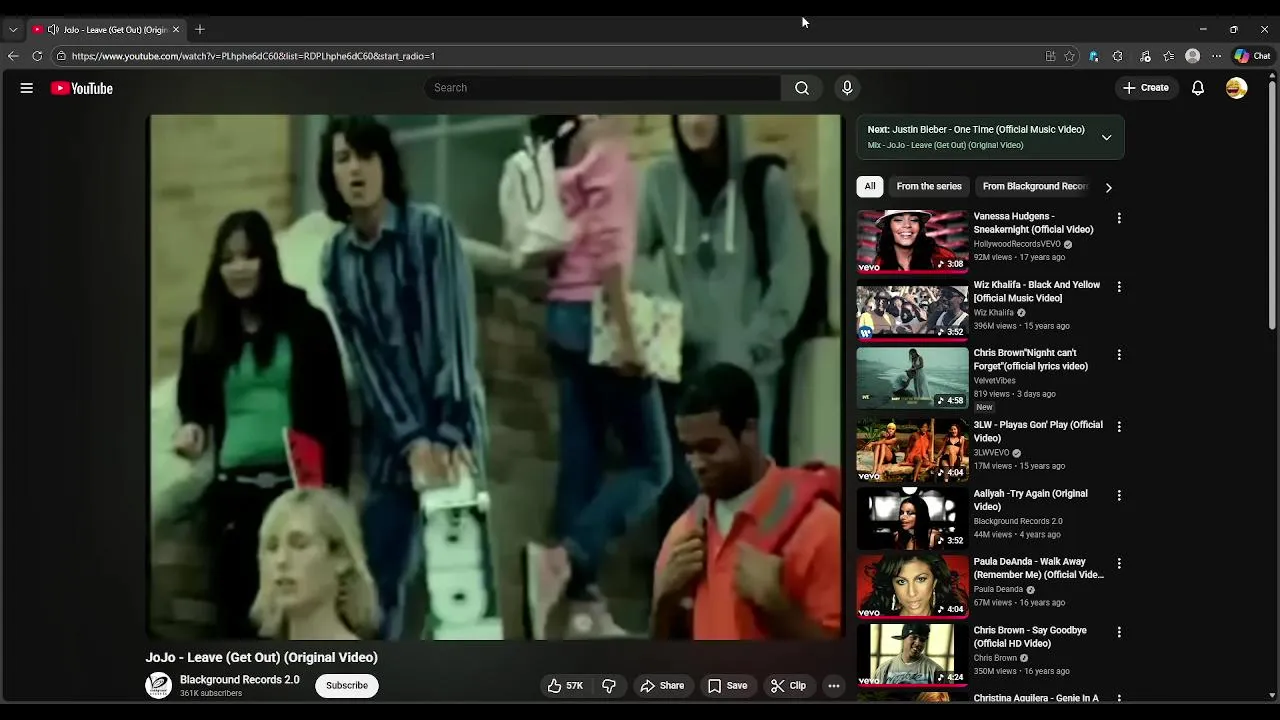Open more actions ellipsis under the video
1280x720 pixels.
point(834,686)
